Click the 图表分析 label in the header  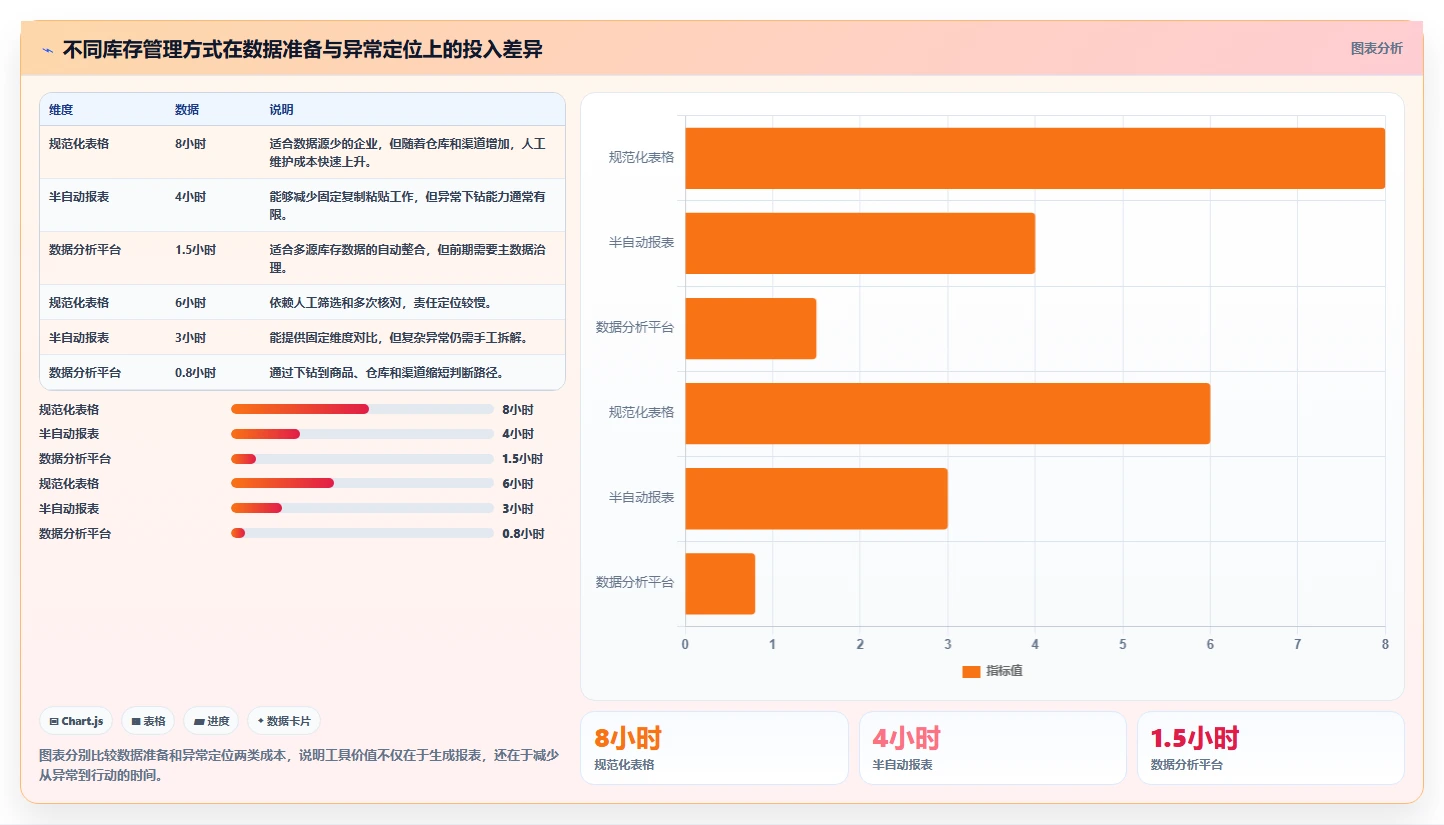click(1376, 48)
